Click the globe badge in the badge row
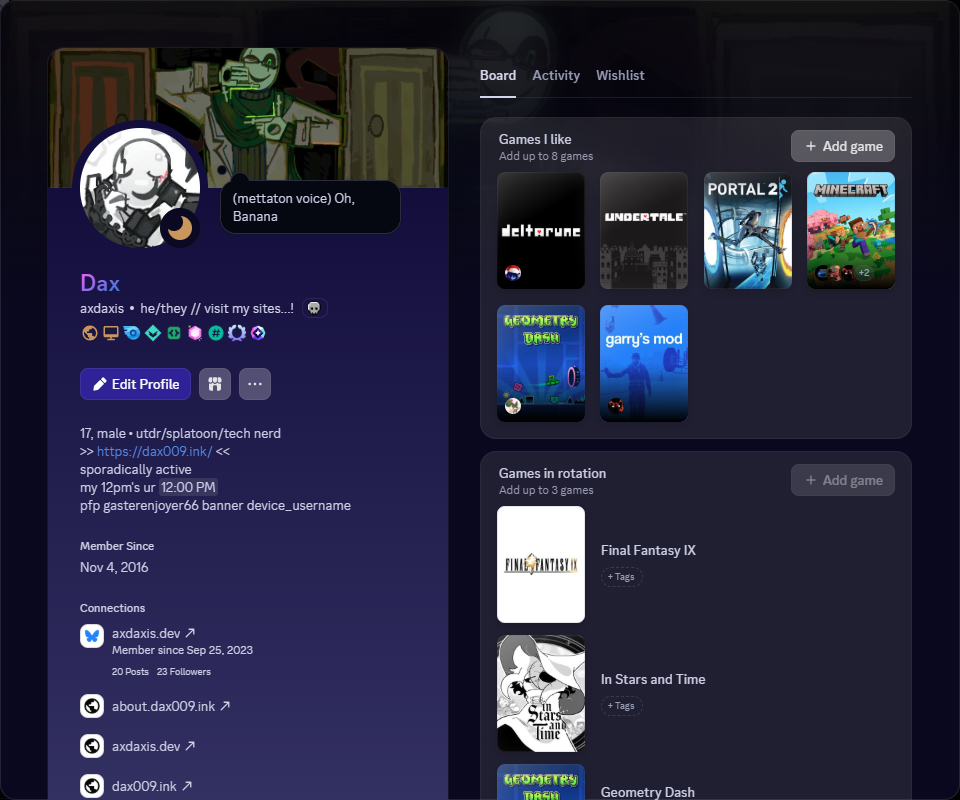Screen dimensions: 960x800 [89, 333]
